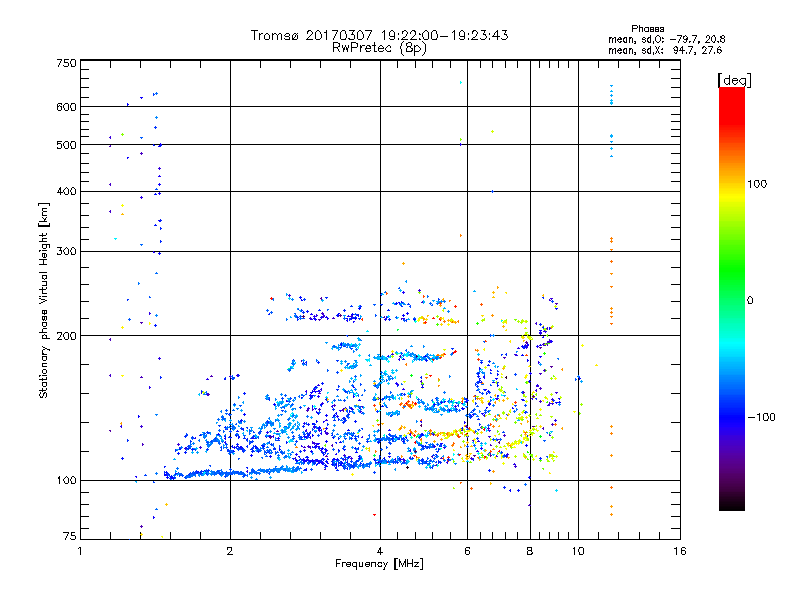Click y-axis tick label '600'
The image size is (800, 600).
click(66, 107)
